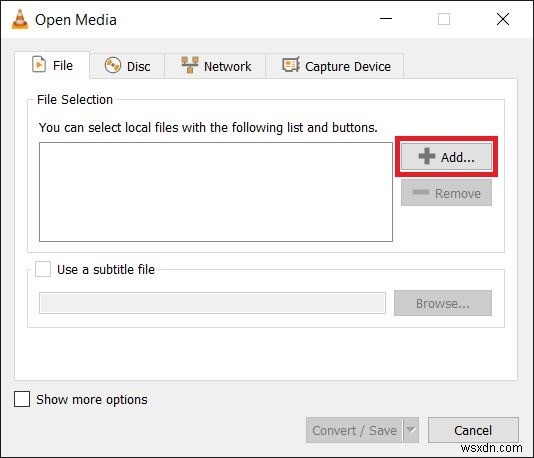Switch to the Disc tab

(127, 66)
